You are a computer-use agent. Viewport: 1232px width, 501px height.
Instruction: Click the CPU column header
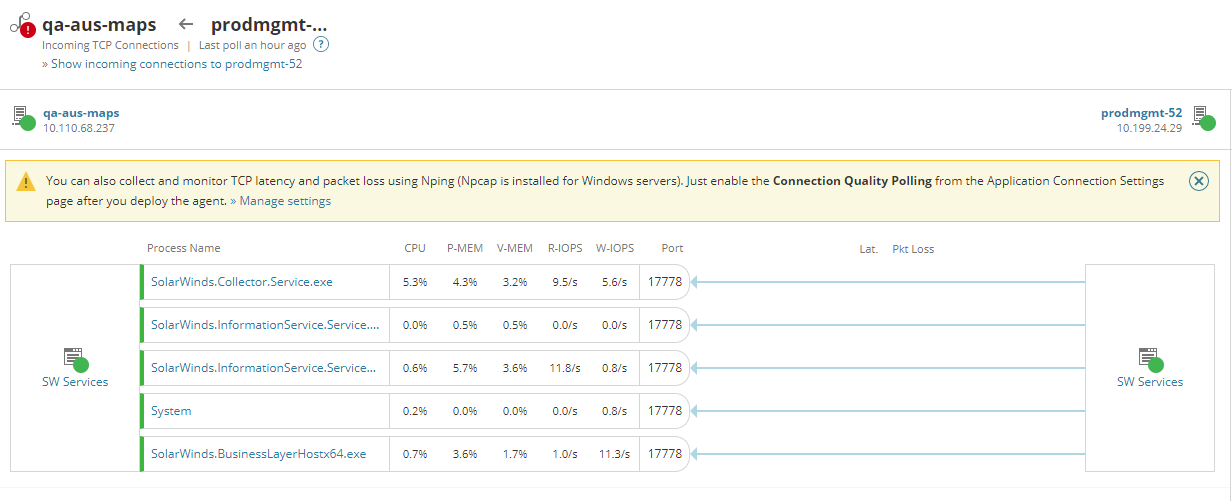(x=415, y=248)
